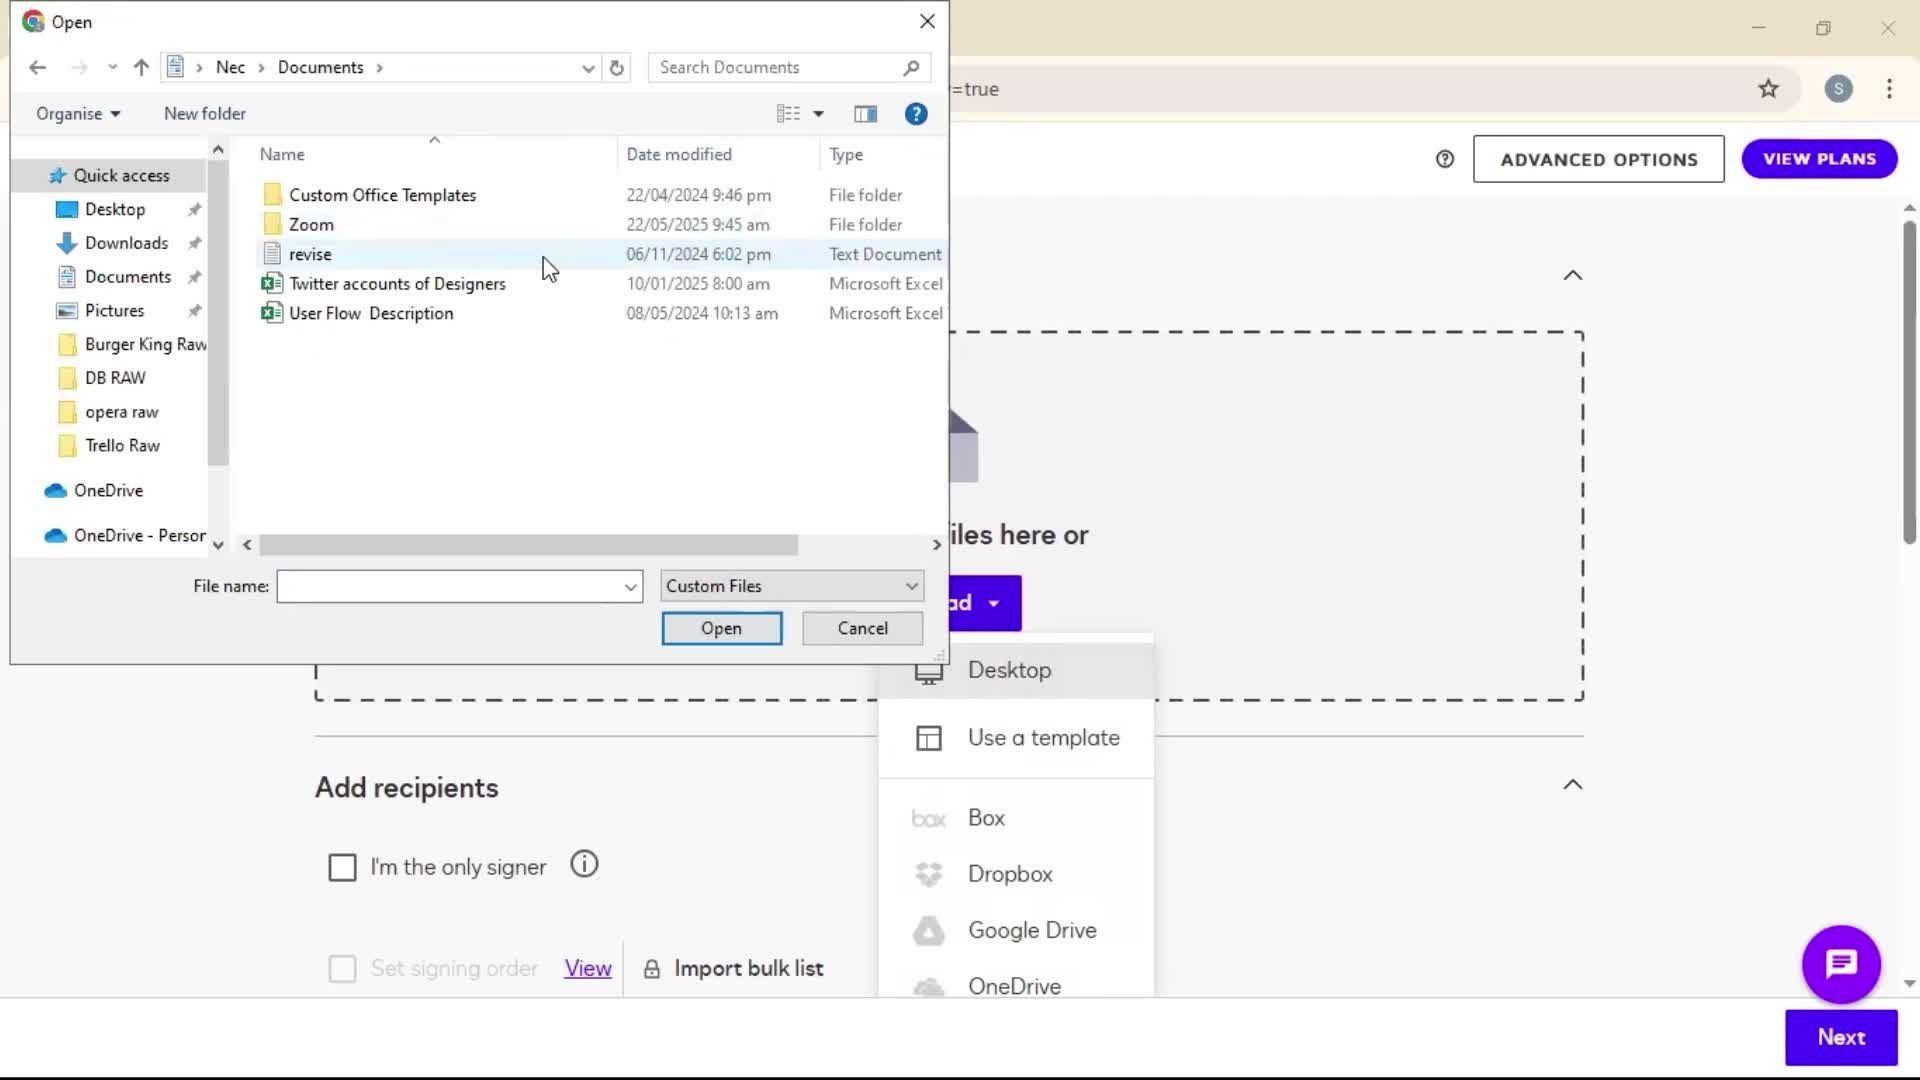The height and width of the screenshot is (1080, 1920).
Task: Collapse the Add recipients section
Action: pyautogui.click(x=1573, y=785)
